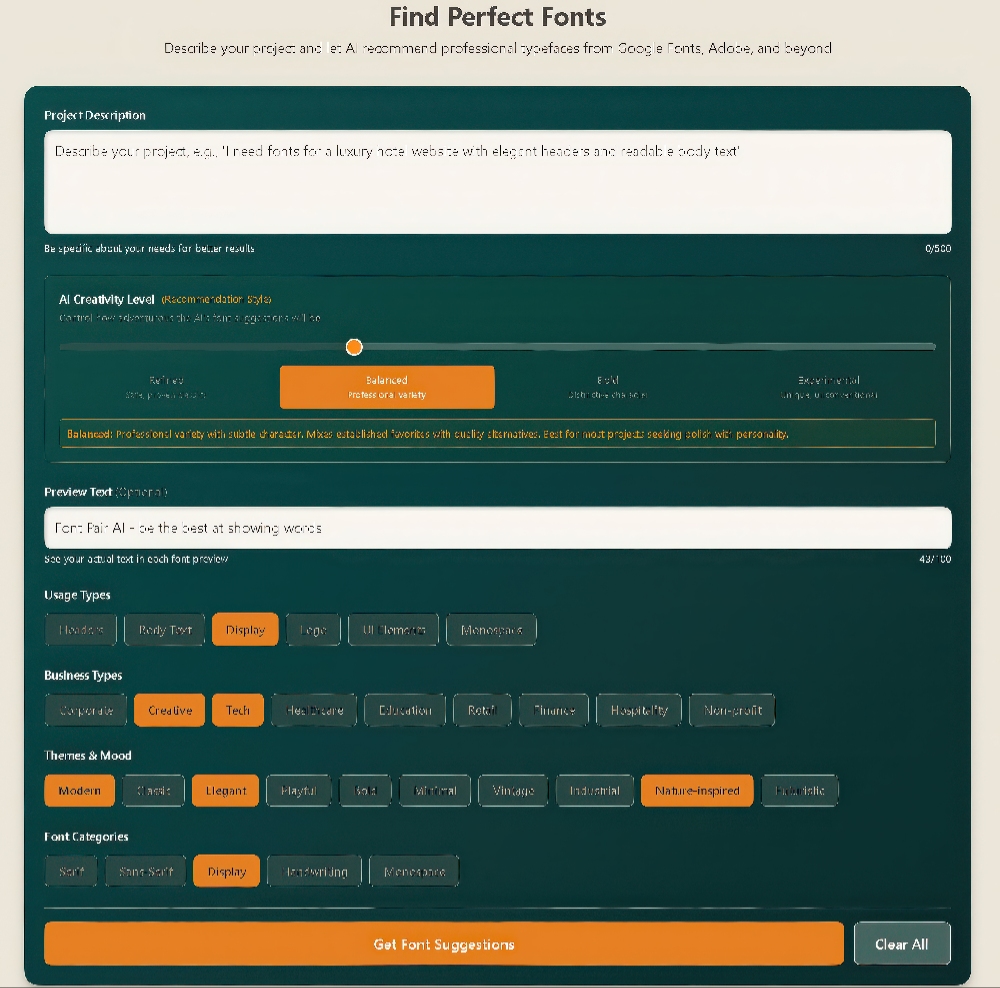The image size is (1000, 988).
Task: Click the AI Creativity Level slider handle
Action: click(354, 347)
